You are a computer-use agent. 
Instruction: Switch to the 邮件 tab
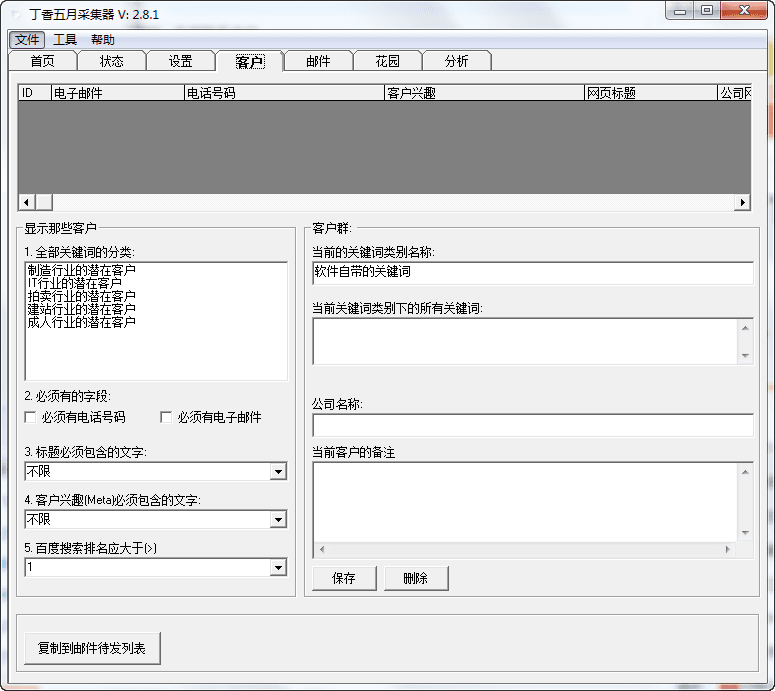(318, 61)
